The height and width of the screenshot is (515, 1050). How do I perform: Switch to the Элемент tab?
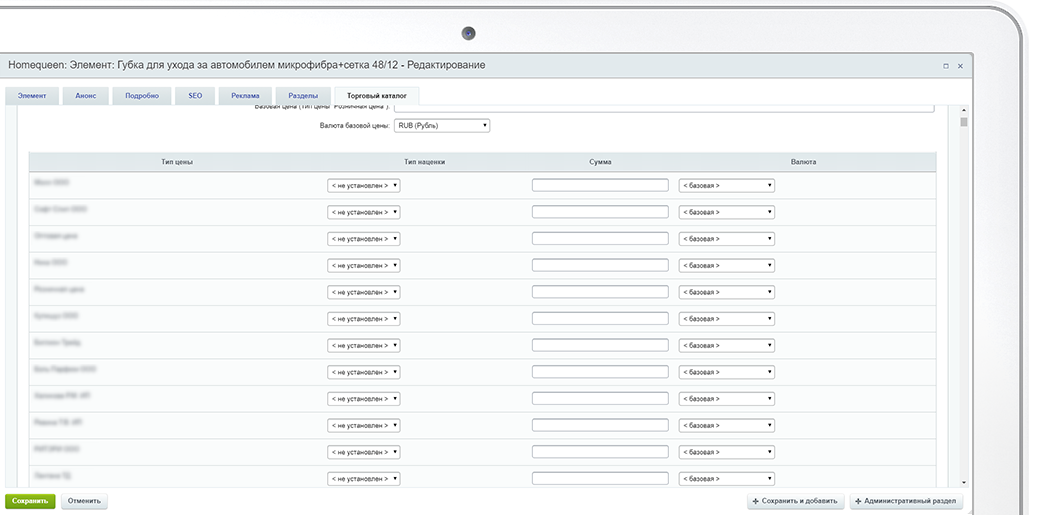(32, 96)
